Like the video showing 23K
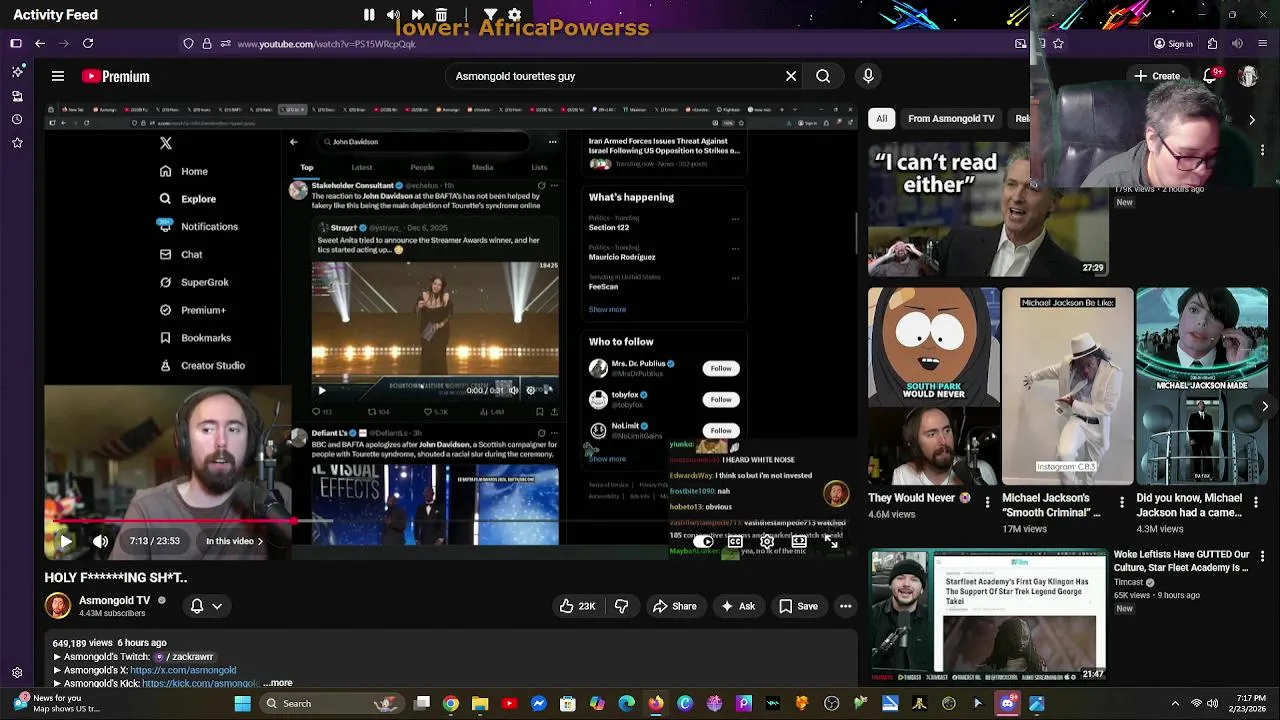This screenshot has width=1280, height=720. pyautogui.click(x=577, y=606)
